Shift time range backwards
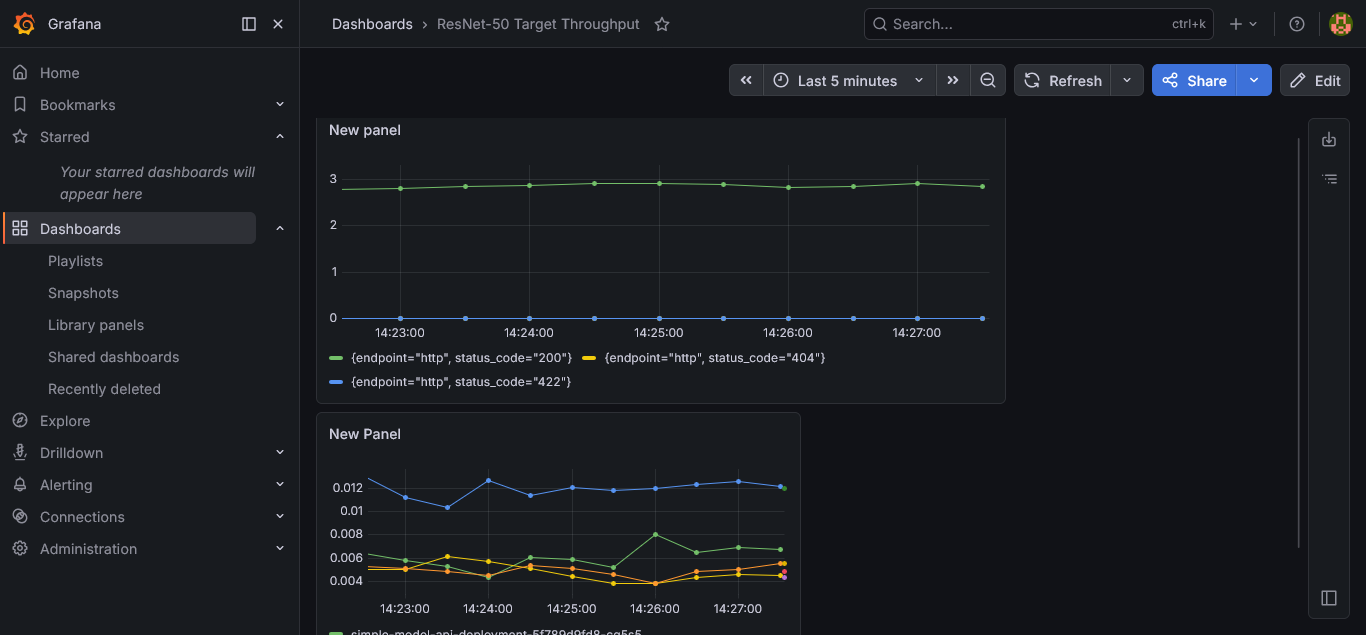 (x=746, y=81)
